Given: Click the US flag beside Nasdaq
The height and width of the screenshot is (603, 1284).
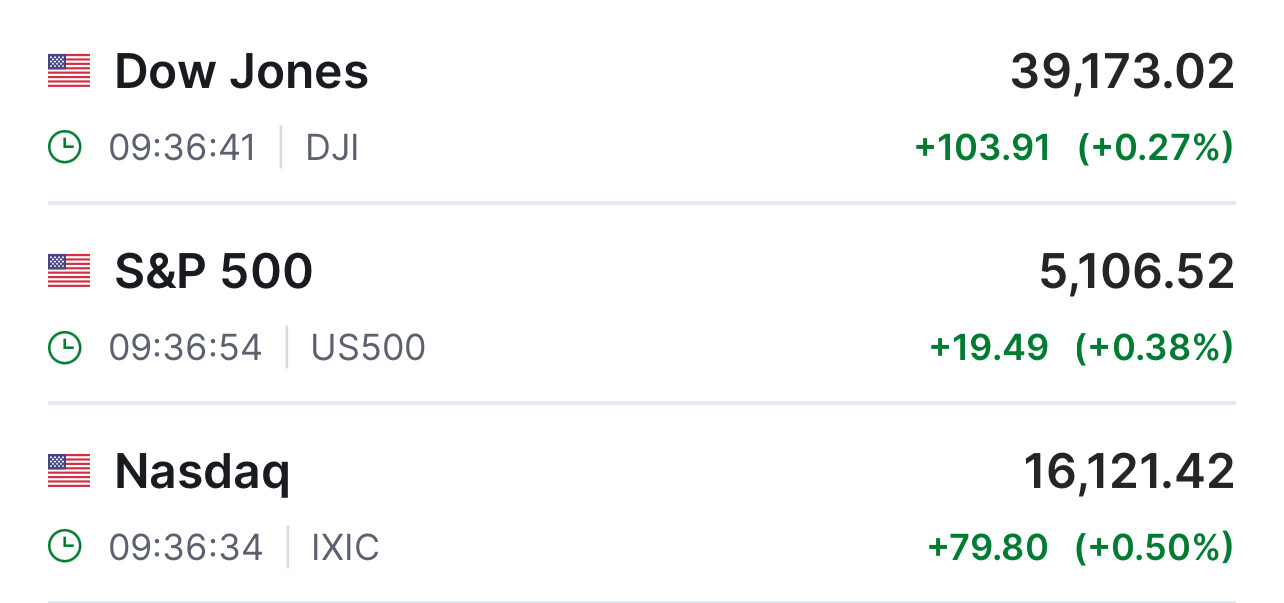Looking at the screenshot, I should coord(69,471).
